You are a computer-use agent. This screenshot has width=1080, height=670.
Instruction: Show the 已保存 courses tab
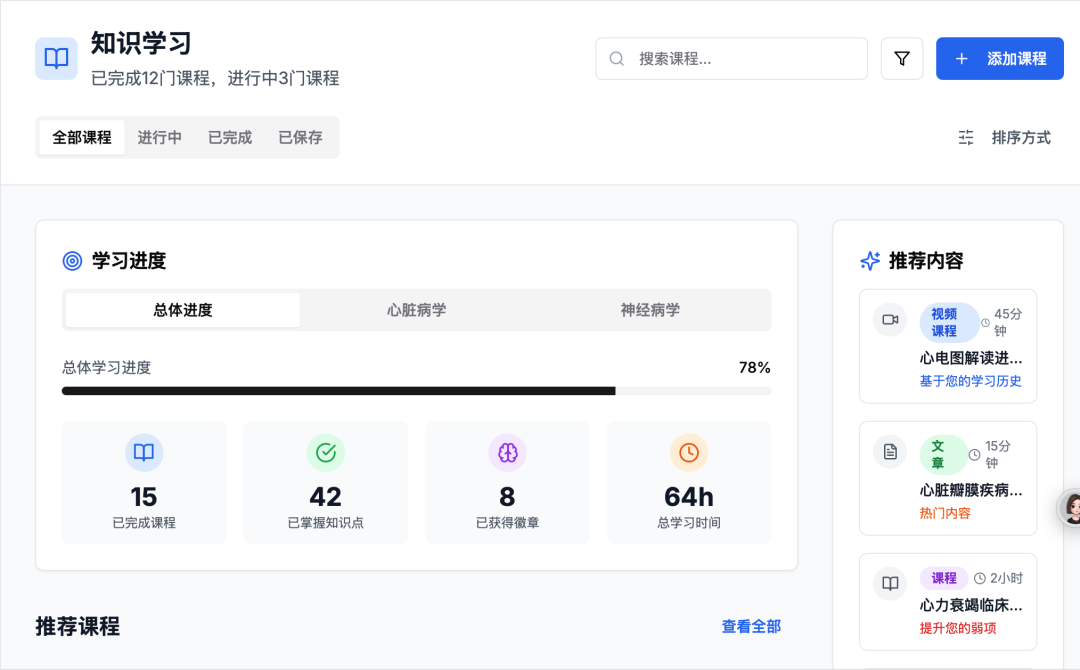point(300,138)
